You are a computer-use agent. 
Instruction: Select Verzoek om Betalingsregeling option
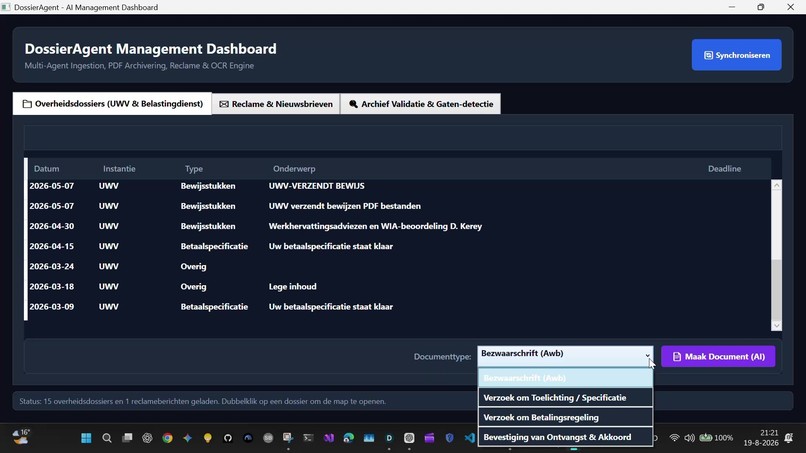[x=565, y=417]
